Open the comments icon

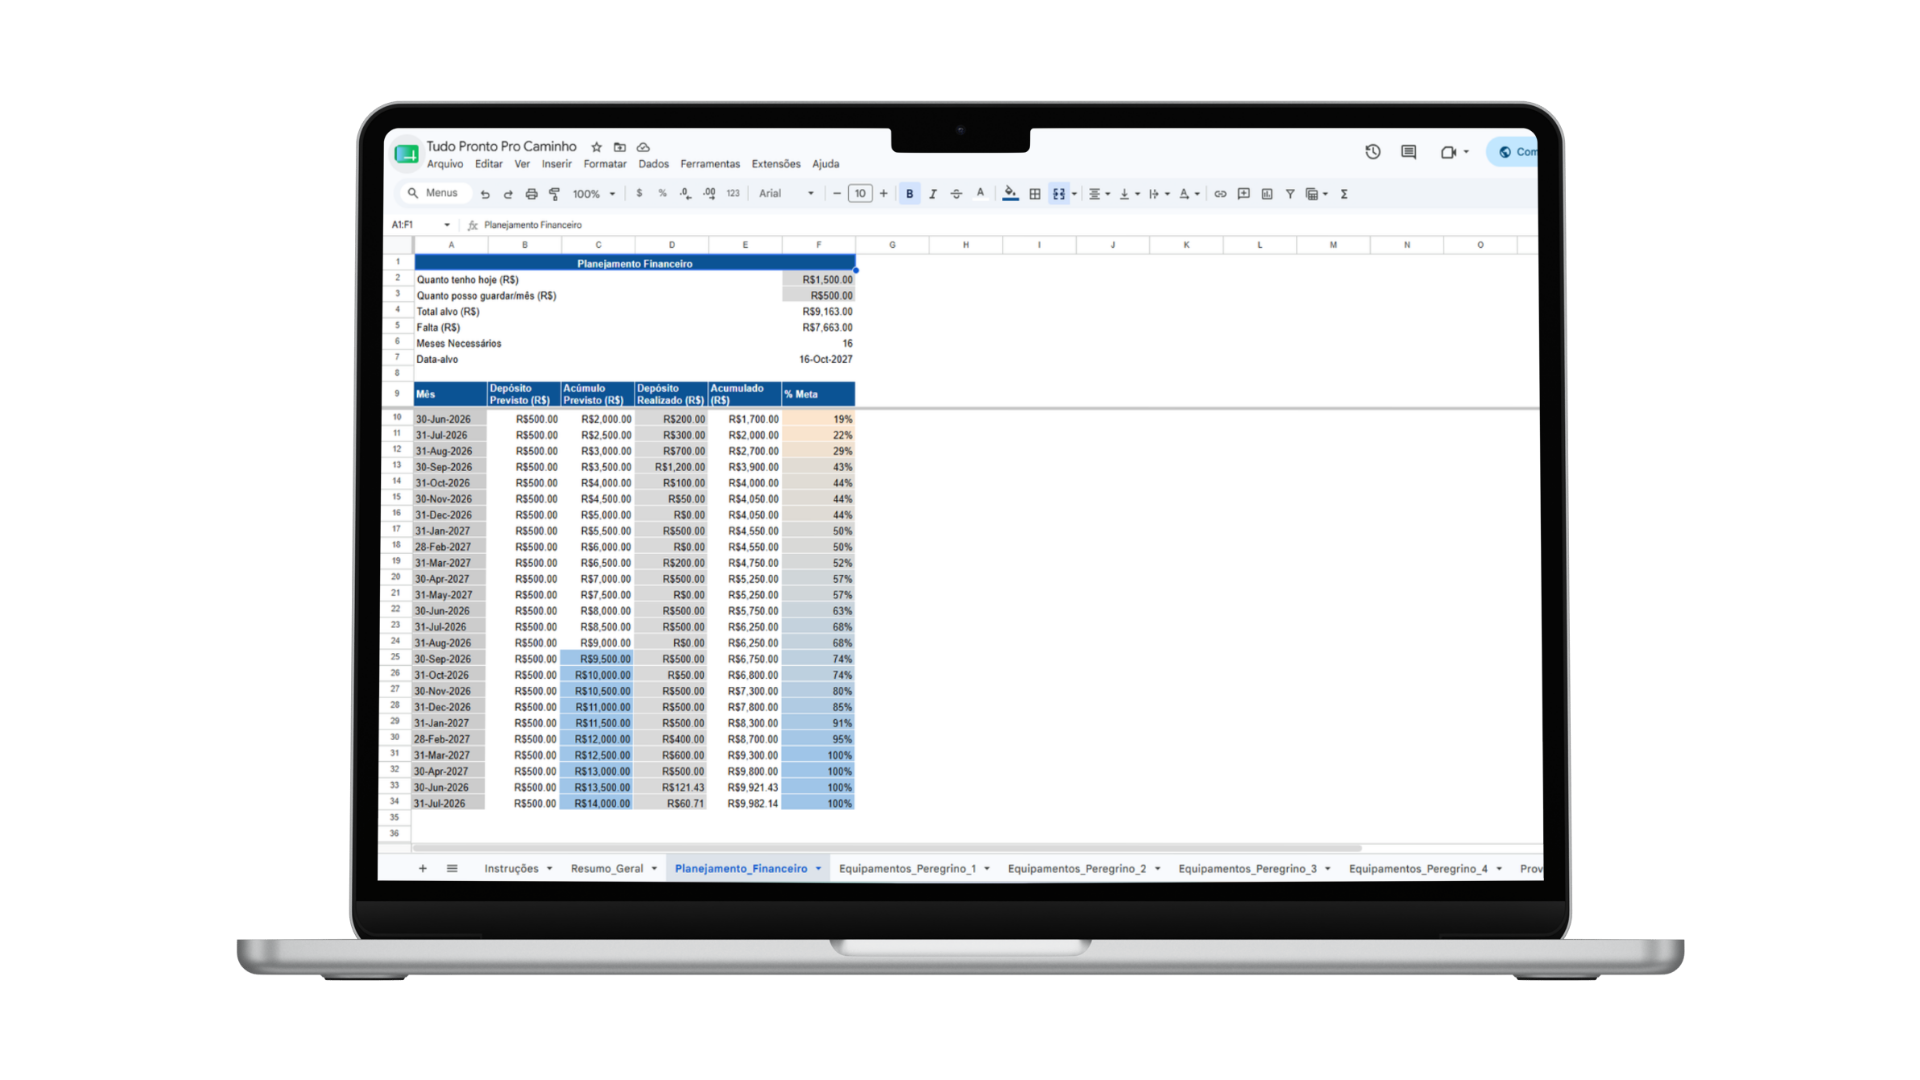coord(1409,152)
